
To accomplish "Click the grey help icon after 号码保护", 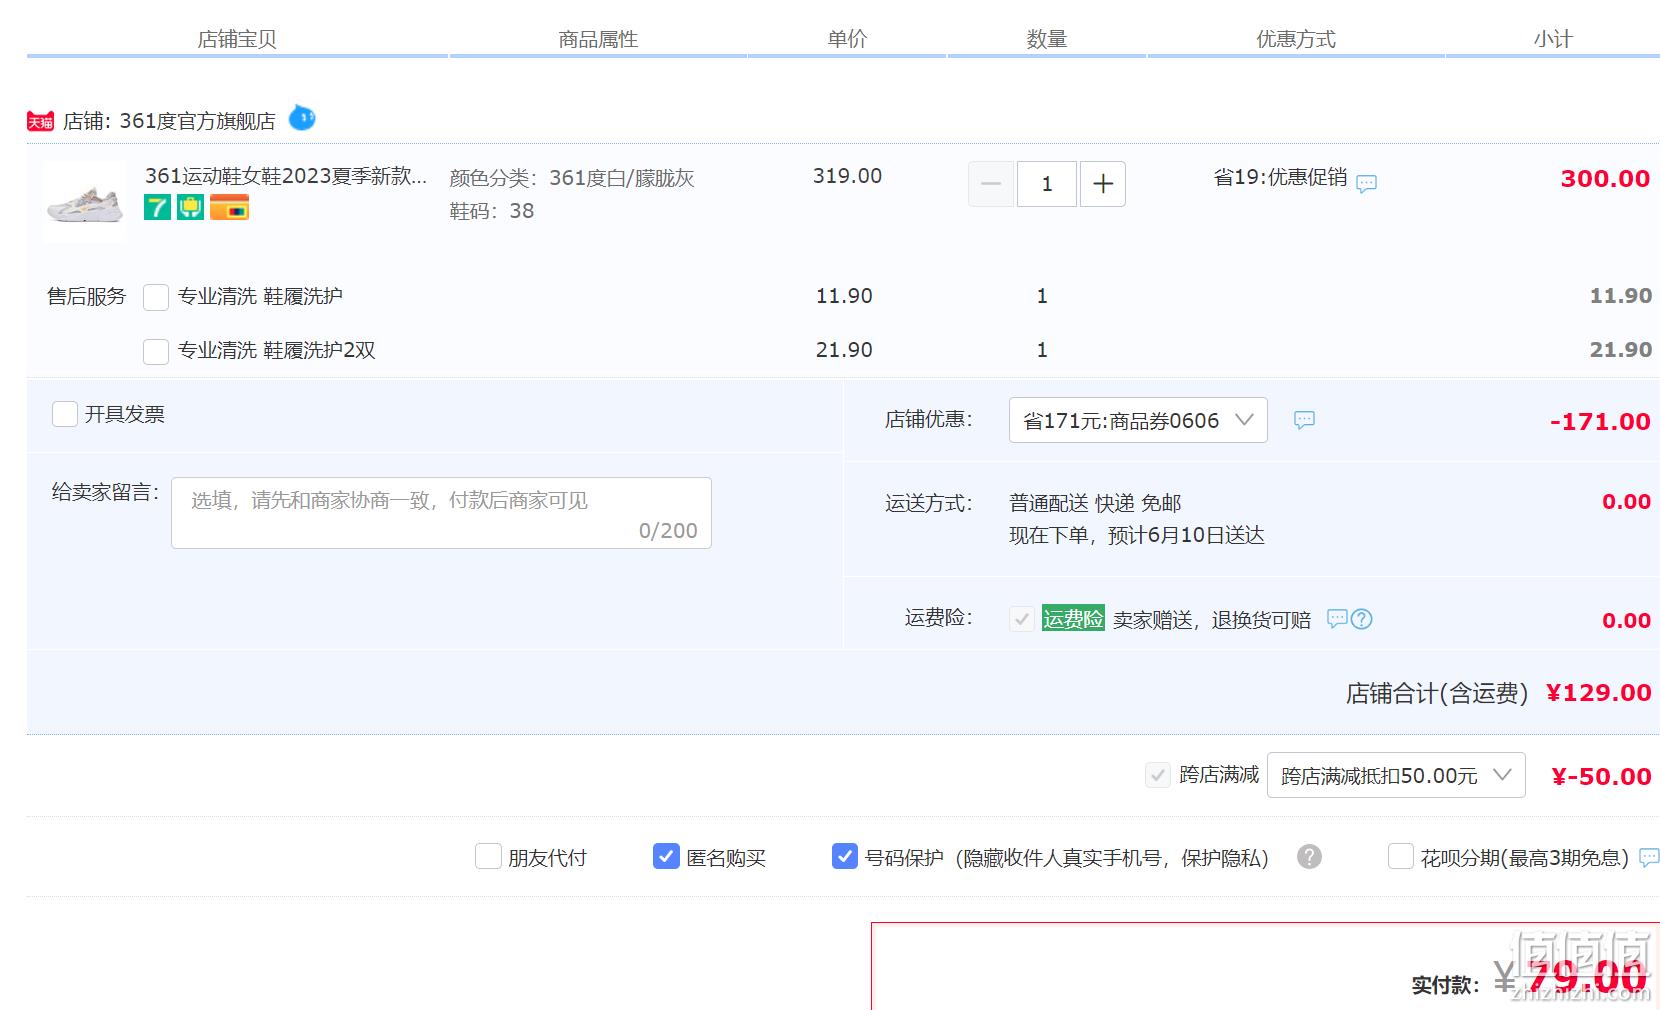I will point(1309,857).
